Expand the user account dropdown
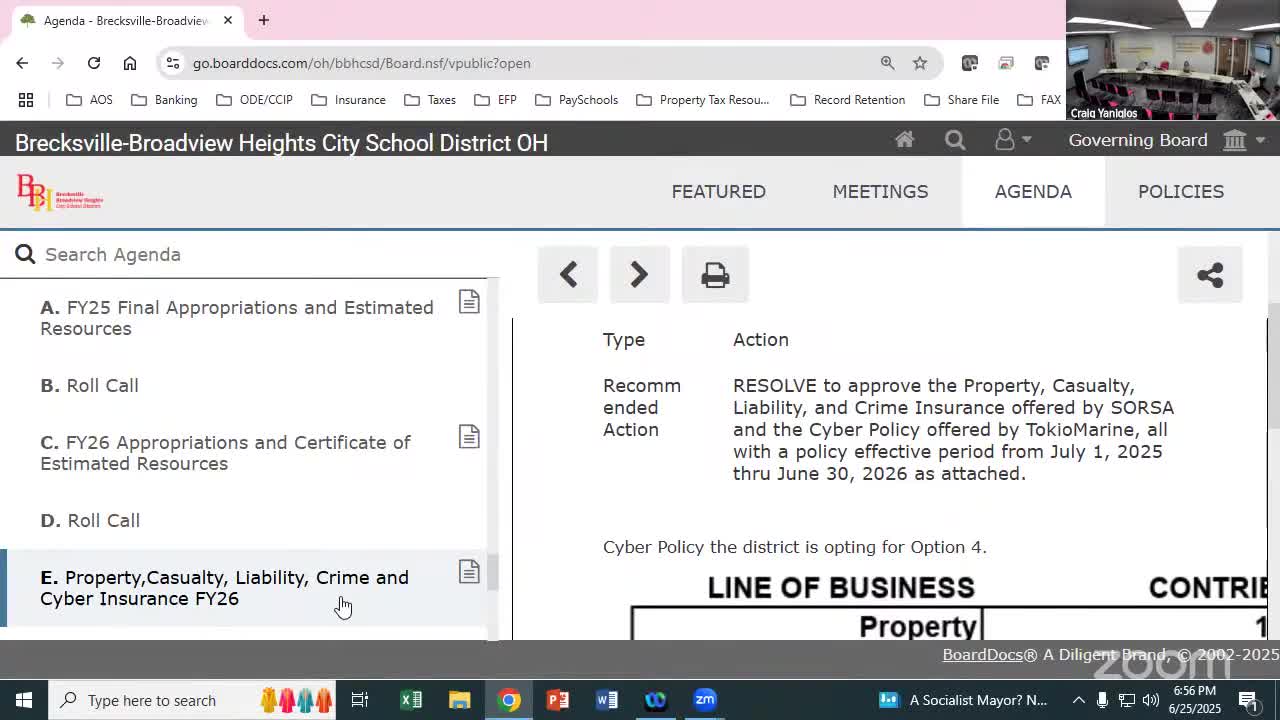Viewport: 1280px width, 720px height. click(x=1012, y=140)
